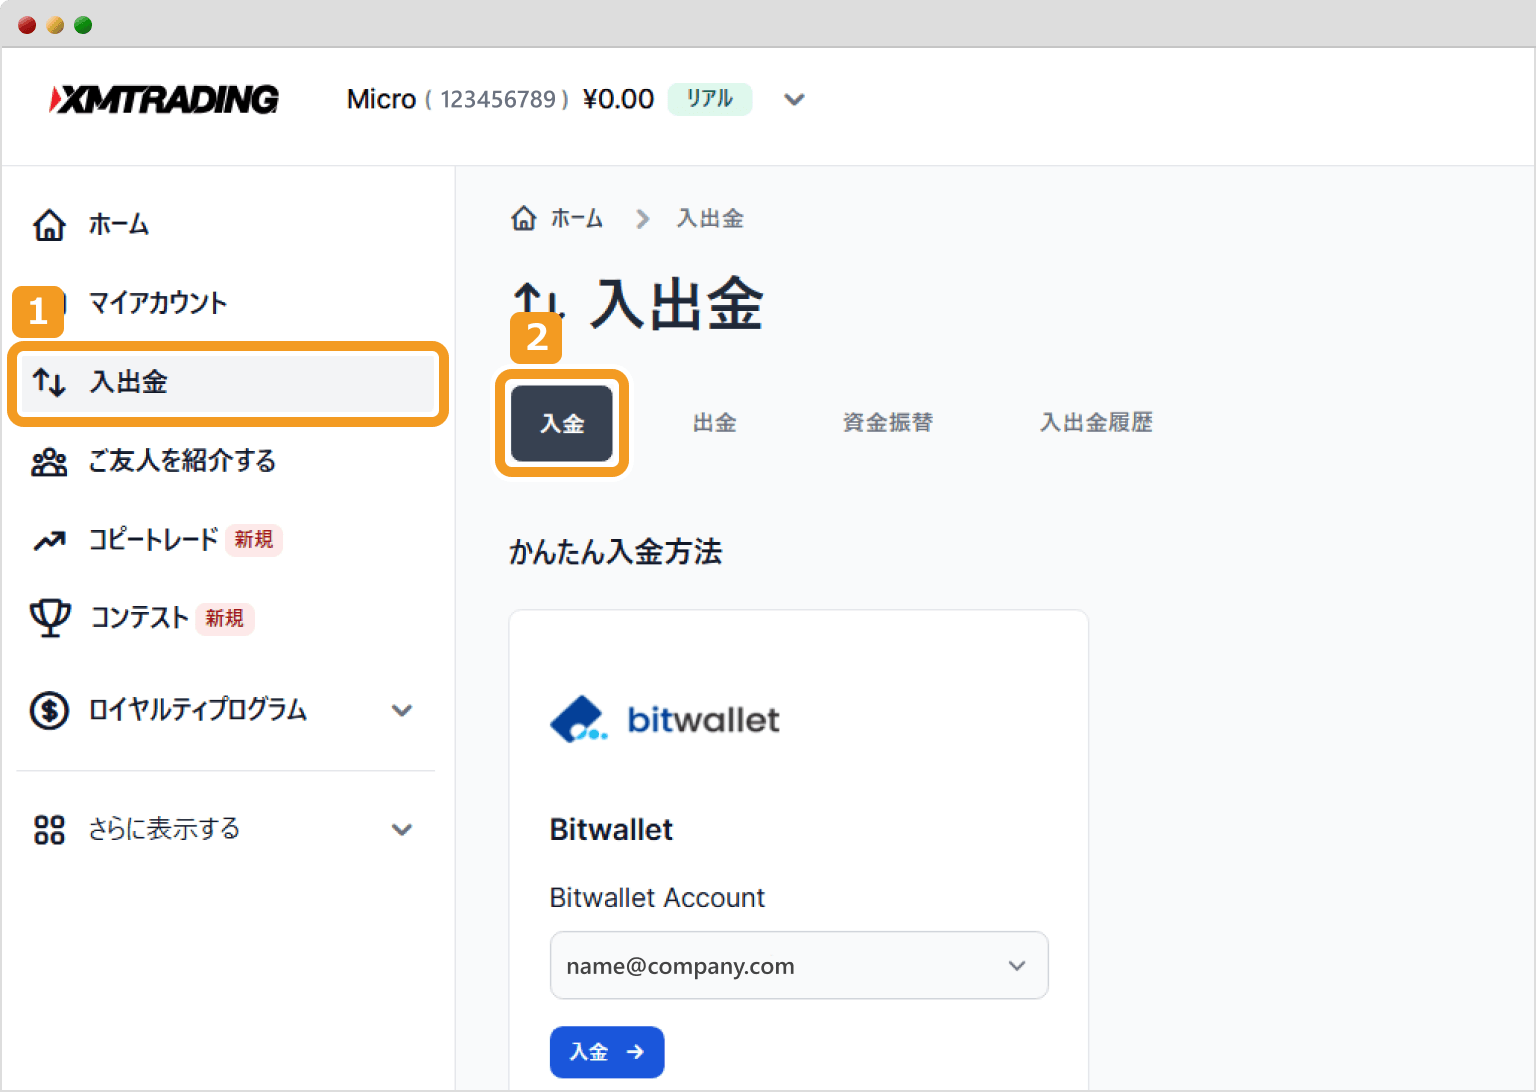Click the かんたん入金方法 heading
This screenshot has height=1092, width=1536.
pyautogui.click(x=616, y=552)
